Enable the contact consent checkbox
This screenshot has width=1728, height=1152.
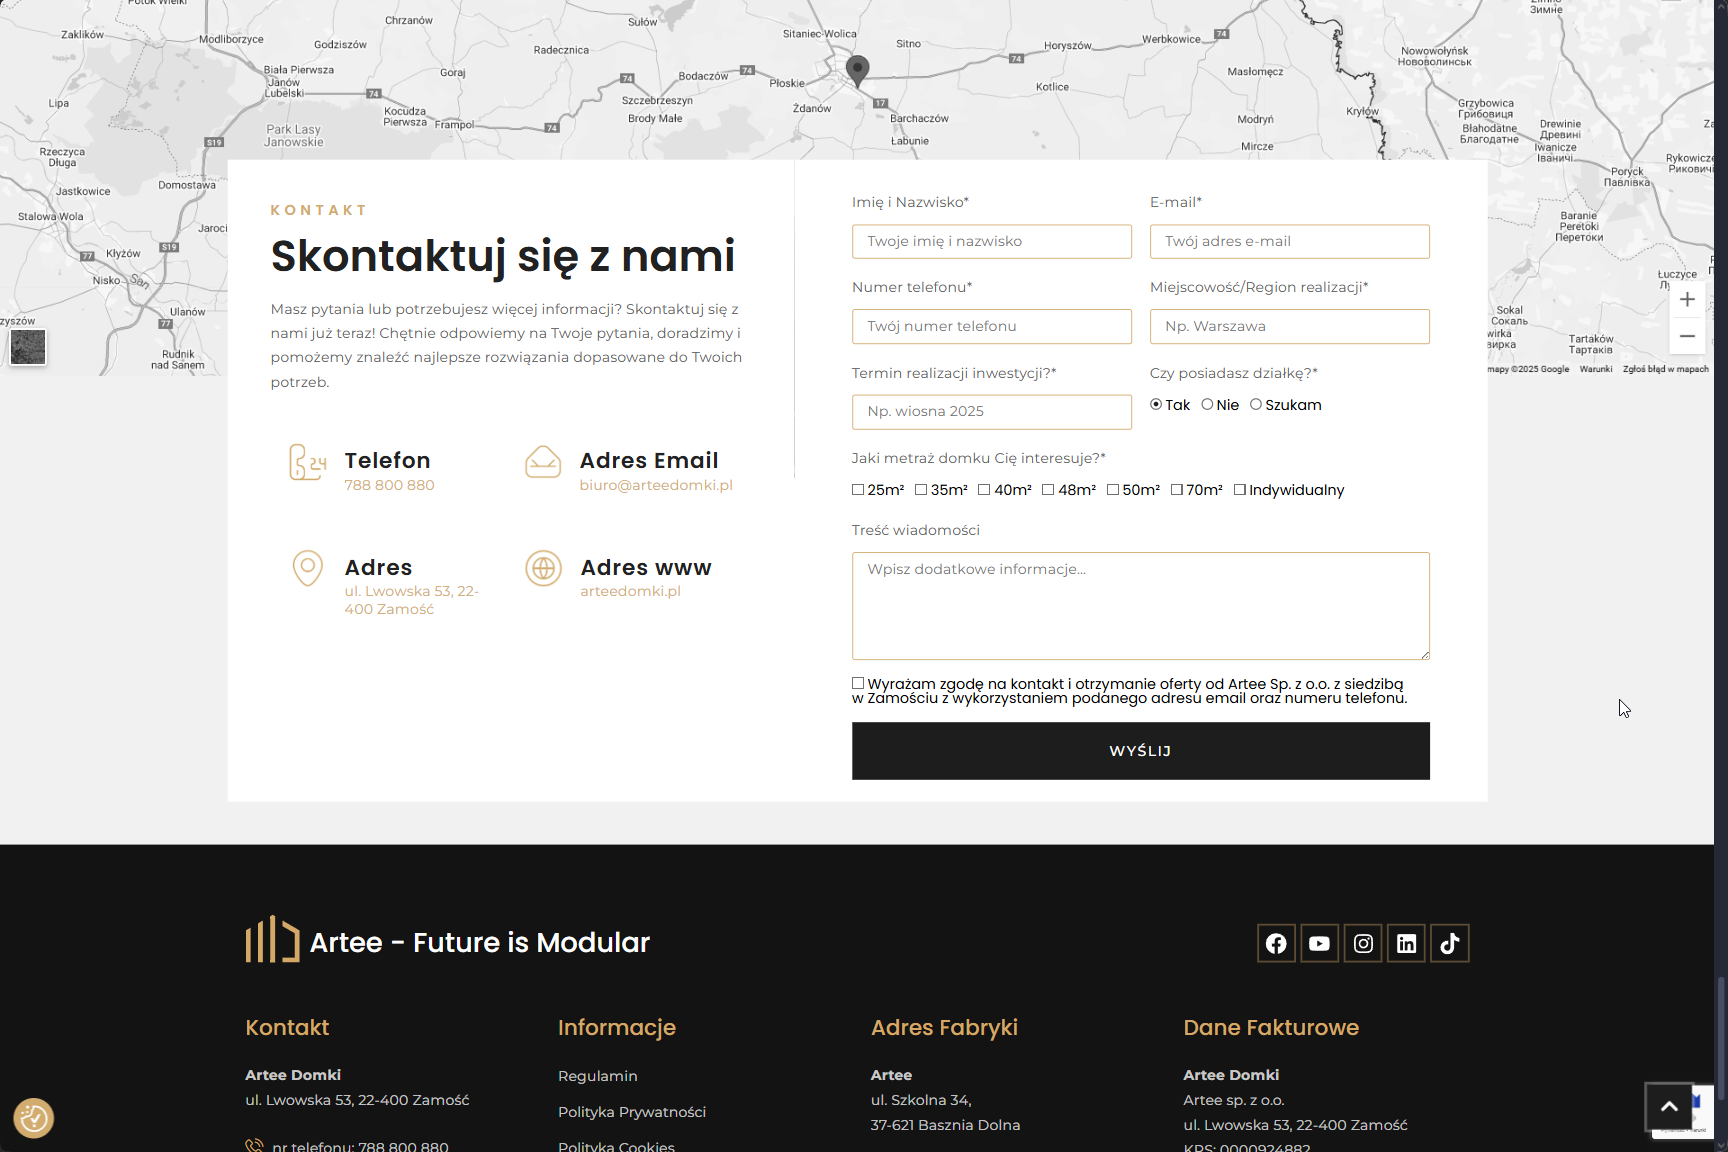(x=858, y=684)
